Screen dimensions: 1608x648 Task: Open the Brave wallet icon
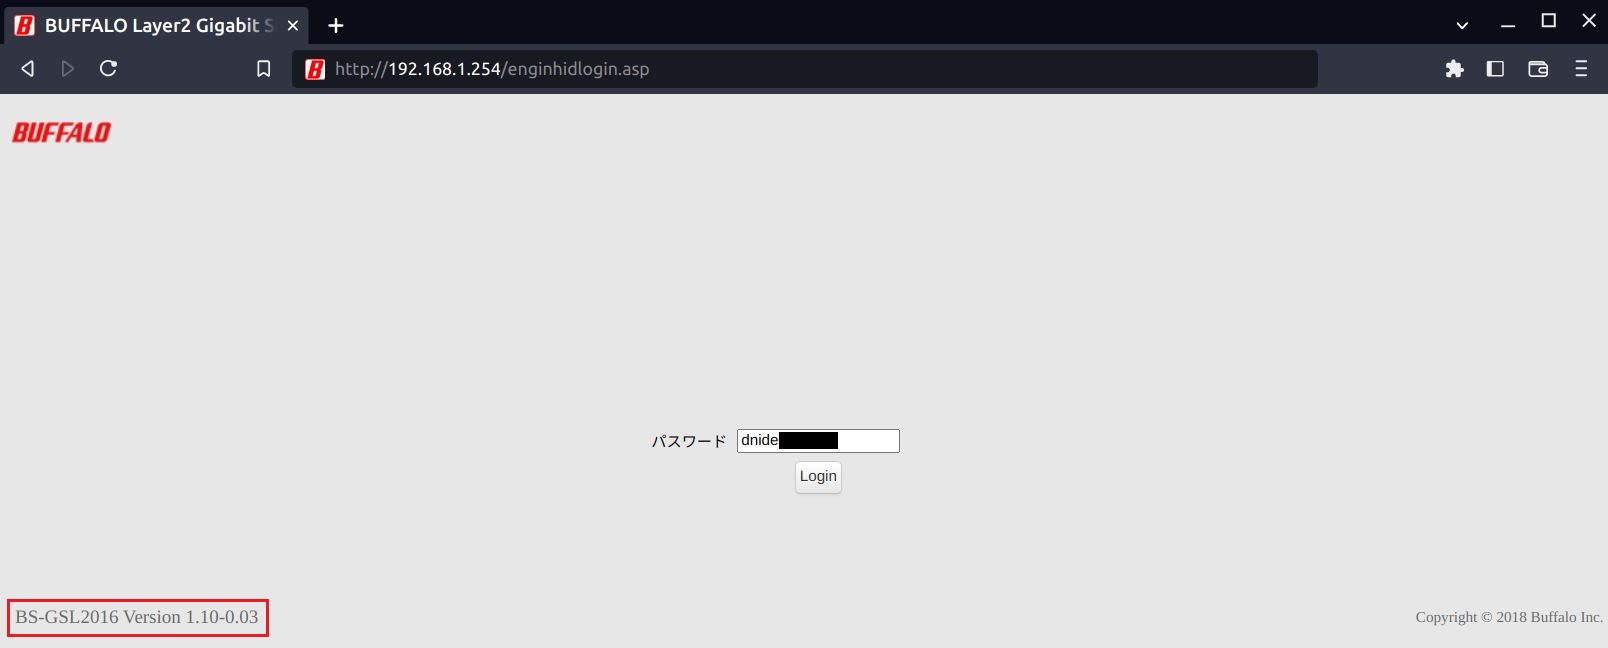point(1538,69)
